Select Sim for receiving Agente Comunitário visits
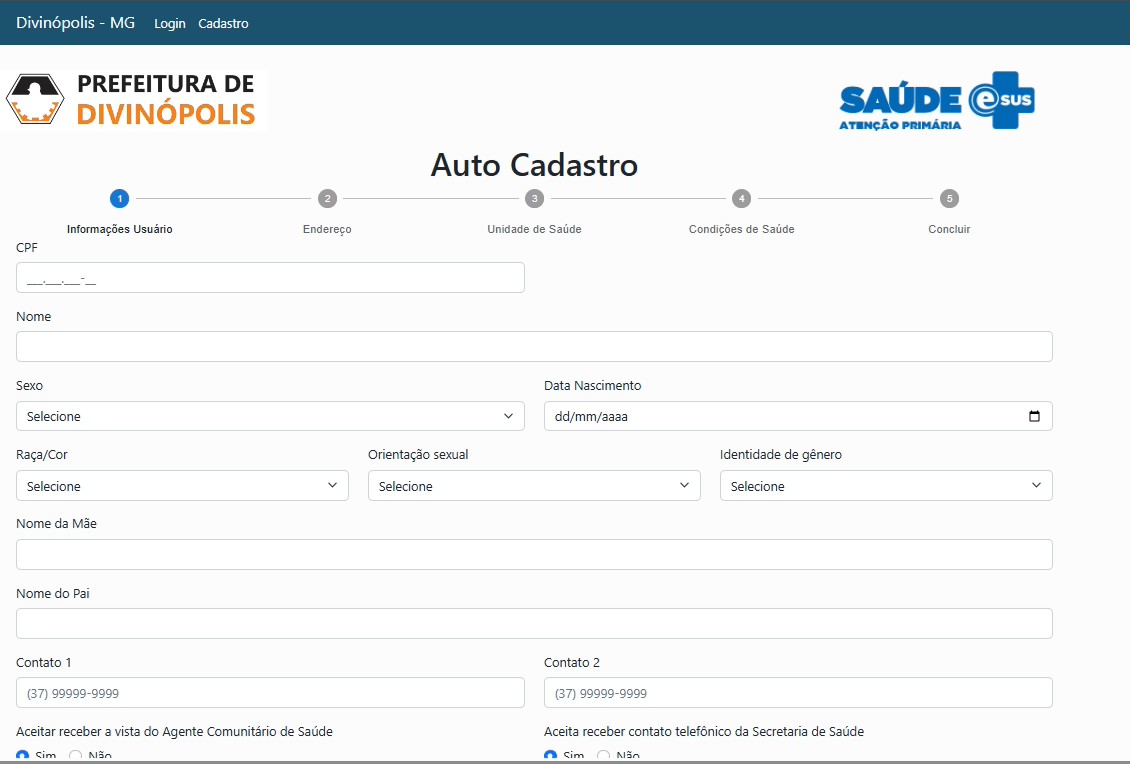The height and width of the screenshot is (764, 1130). (22, 756)
